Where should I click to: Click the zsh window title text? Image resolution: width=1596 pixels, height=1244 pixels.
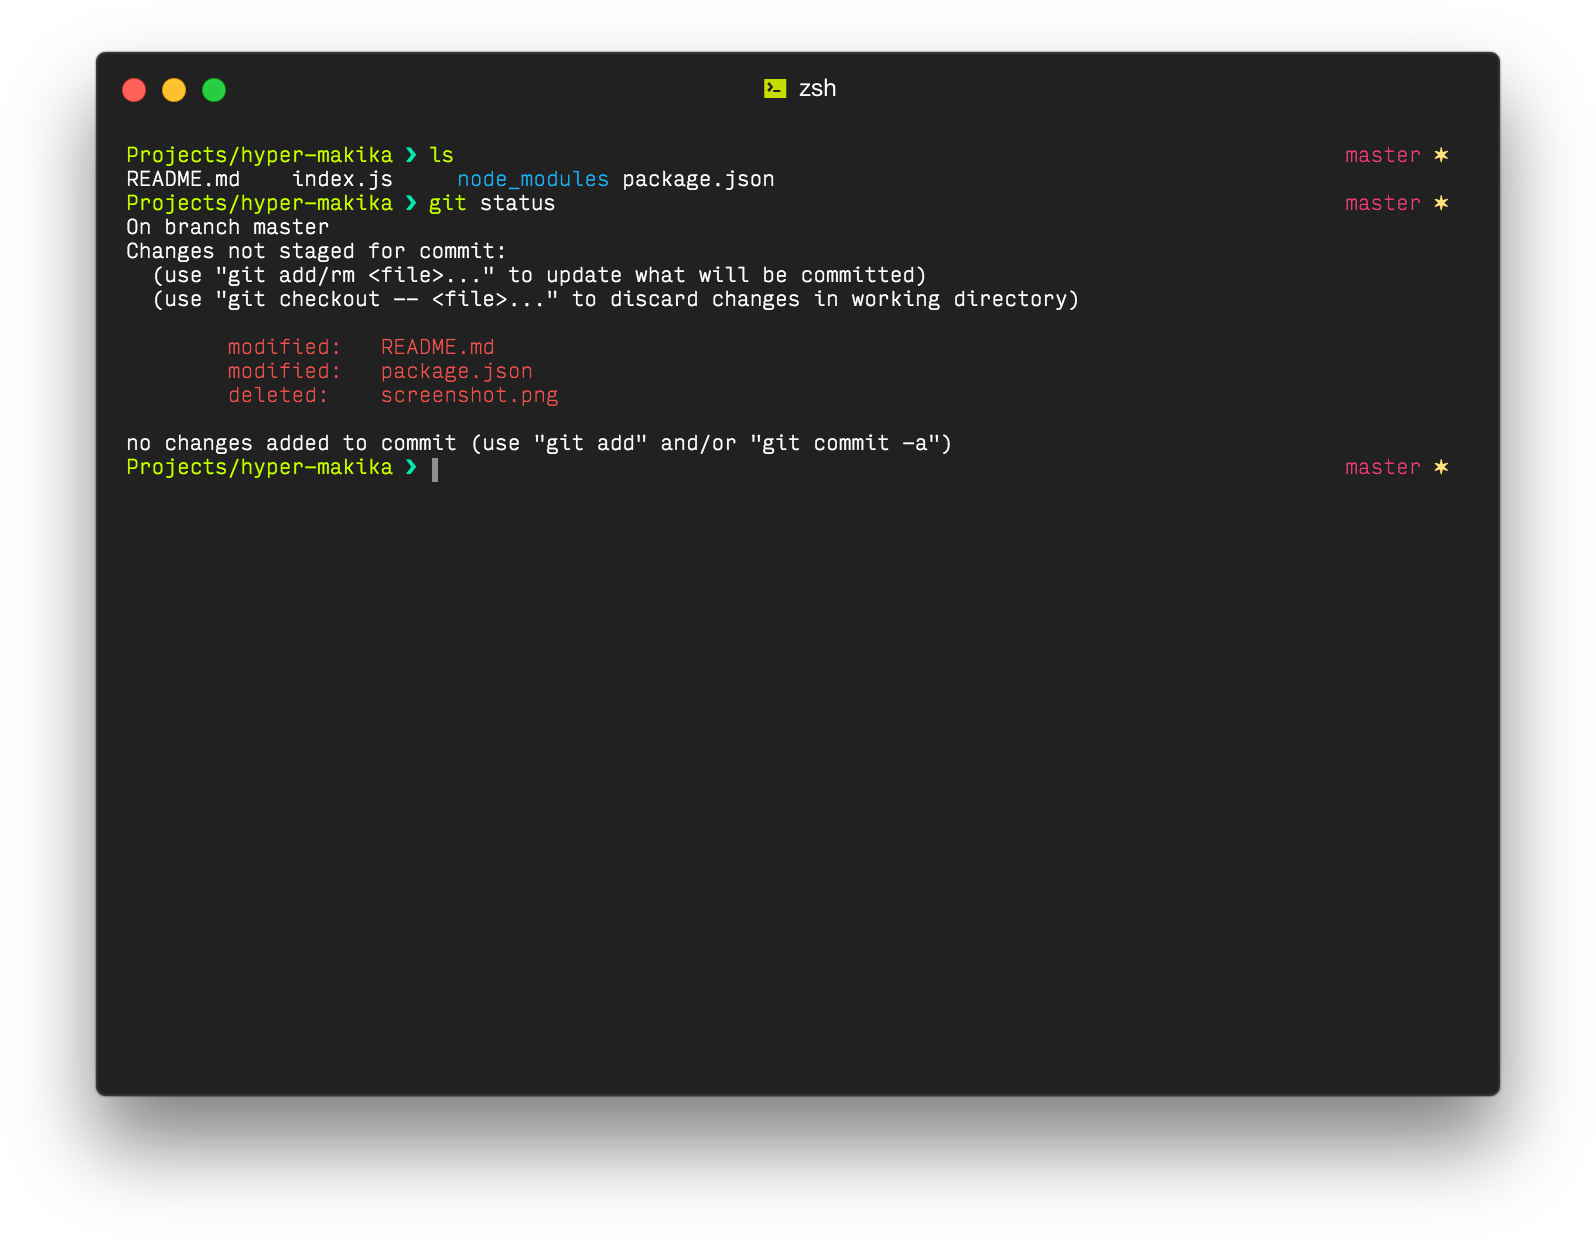817,89
